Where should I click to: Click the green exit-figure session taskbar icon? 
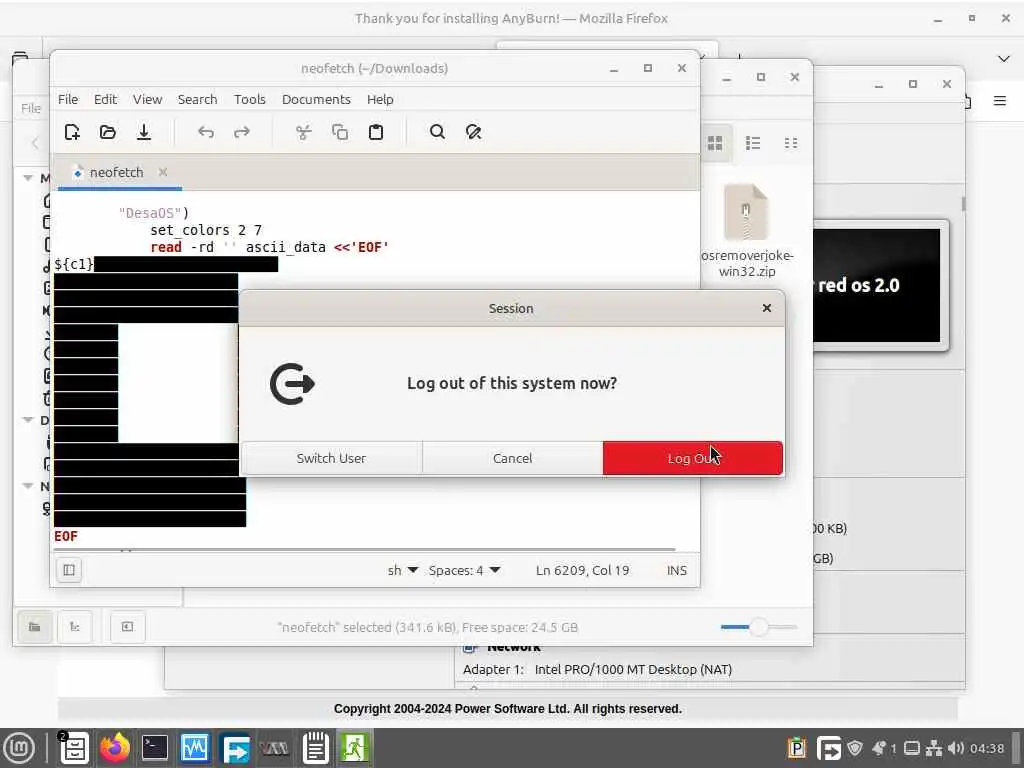pos(355,748)
